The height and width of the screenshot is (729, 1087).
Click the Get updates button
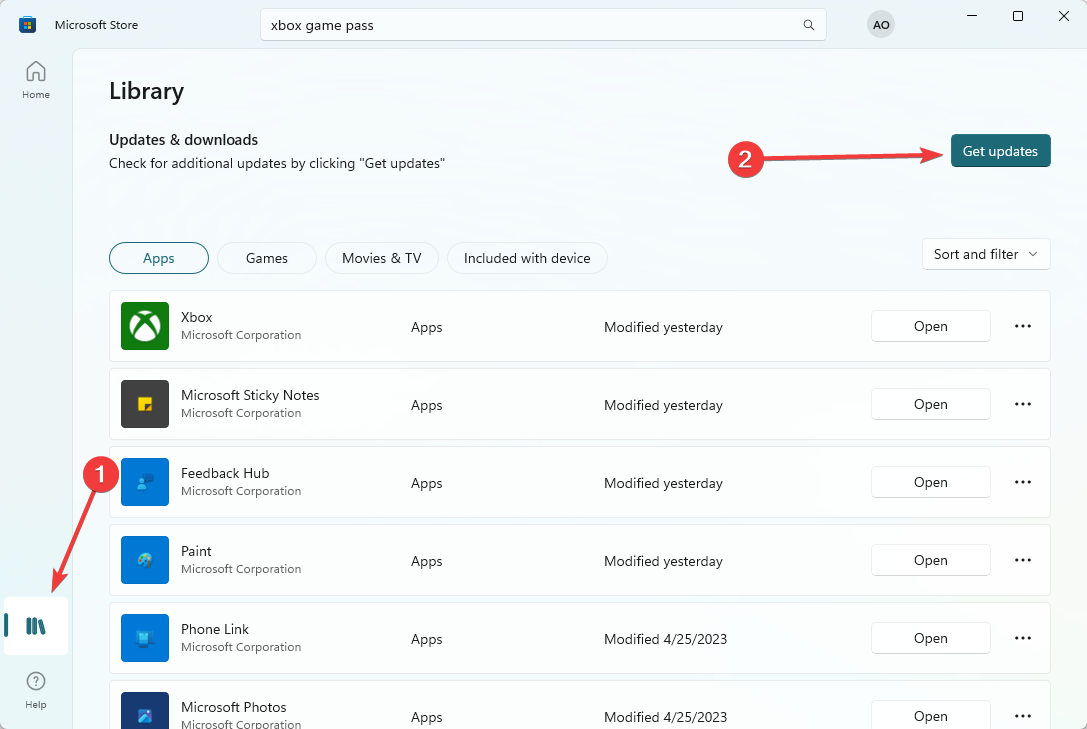tap(1000, 150)
